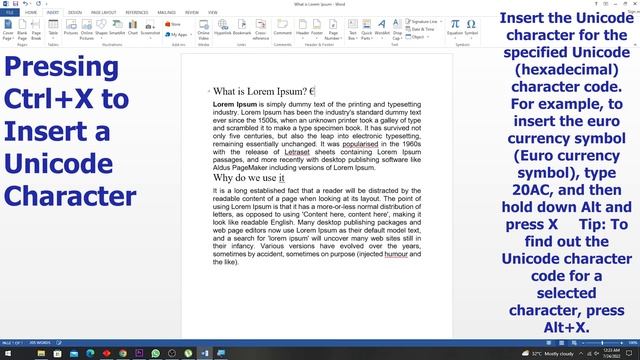Insert Date & Time
This screenshot has width=640, height=360.
tap(420, 29)
